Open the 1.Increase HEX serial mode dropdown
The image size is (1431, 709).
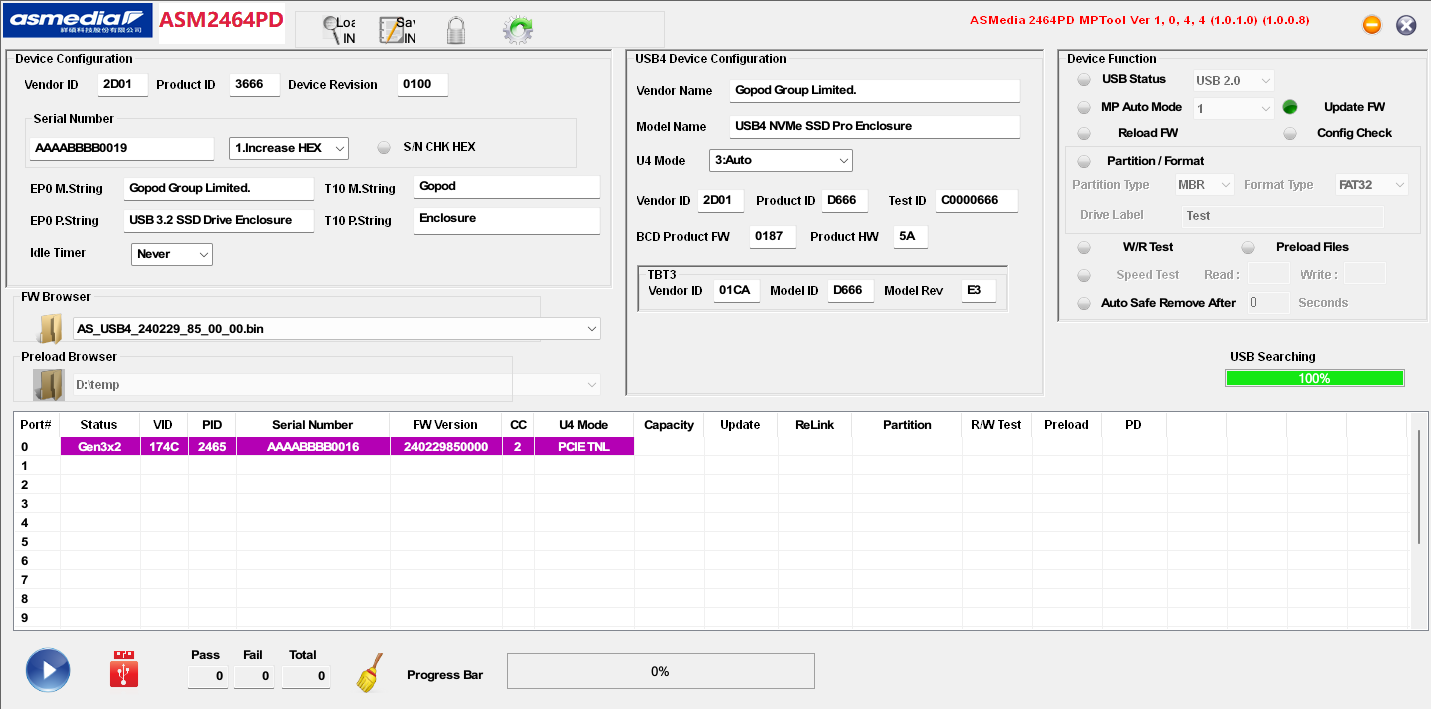point(288,148)
